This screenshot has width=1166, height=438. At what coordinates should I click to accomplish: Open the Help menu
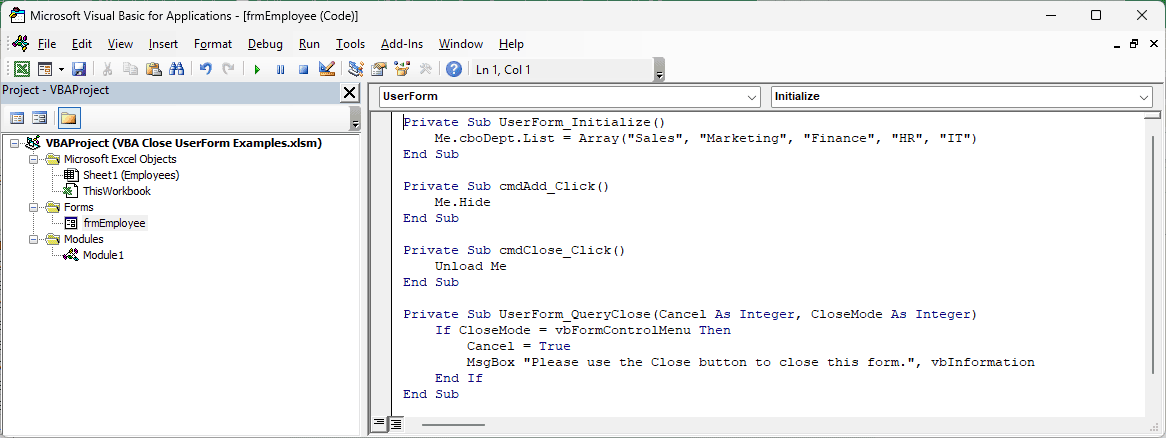point(512,44)
